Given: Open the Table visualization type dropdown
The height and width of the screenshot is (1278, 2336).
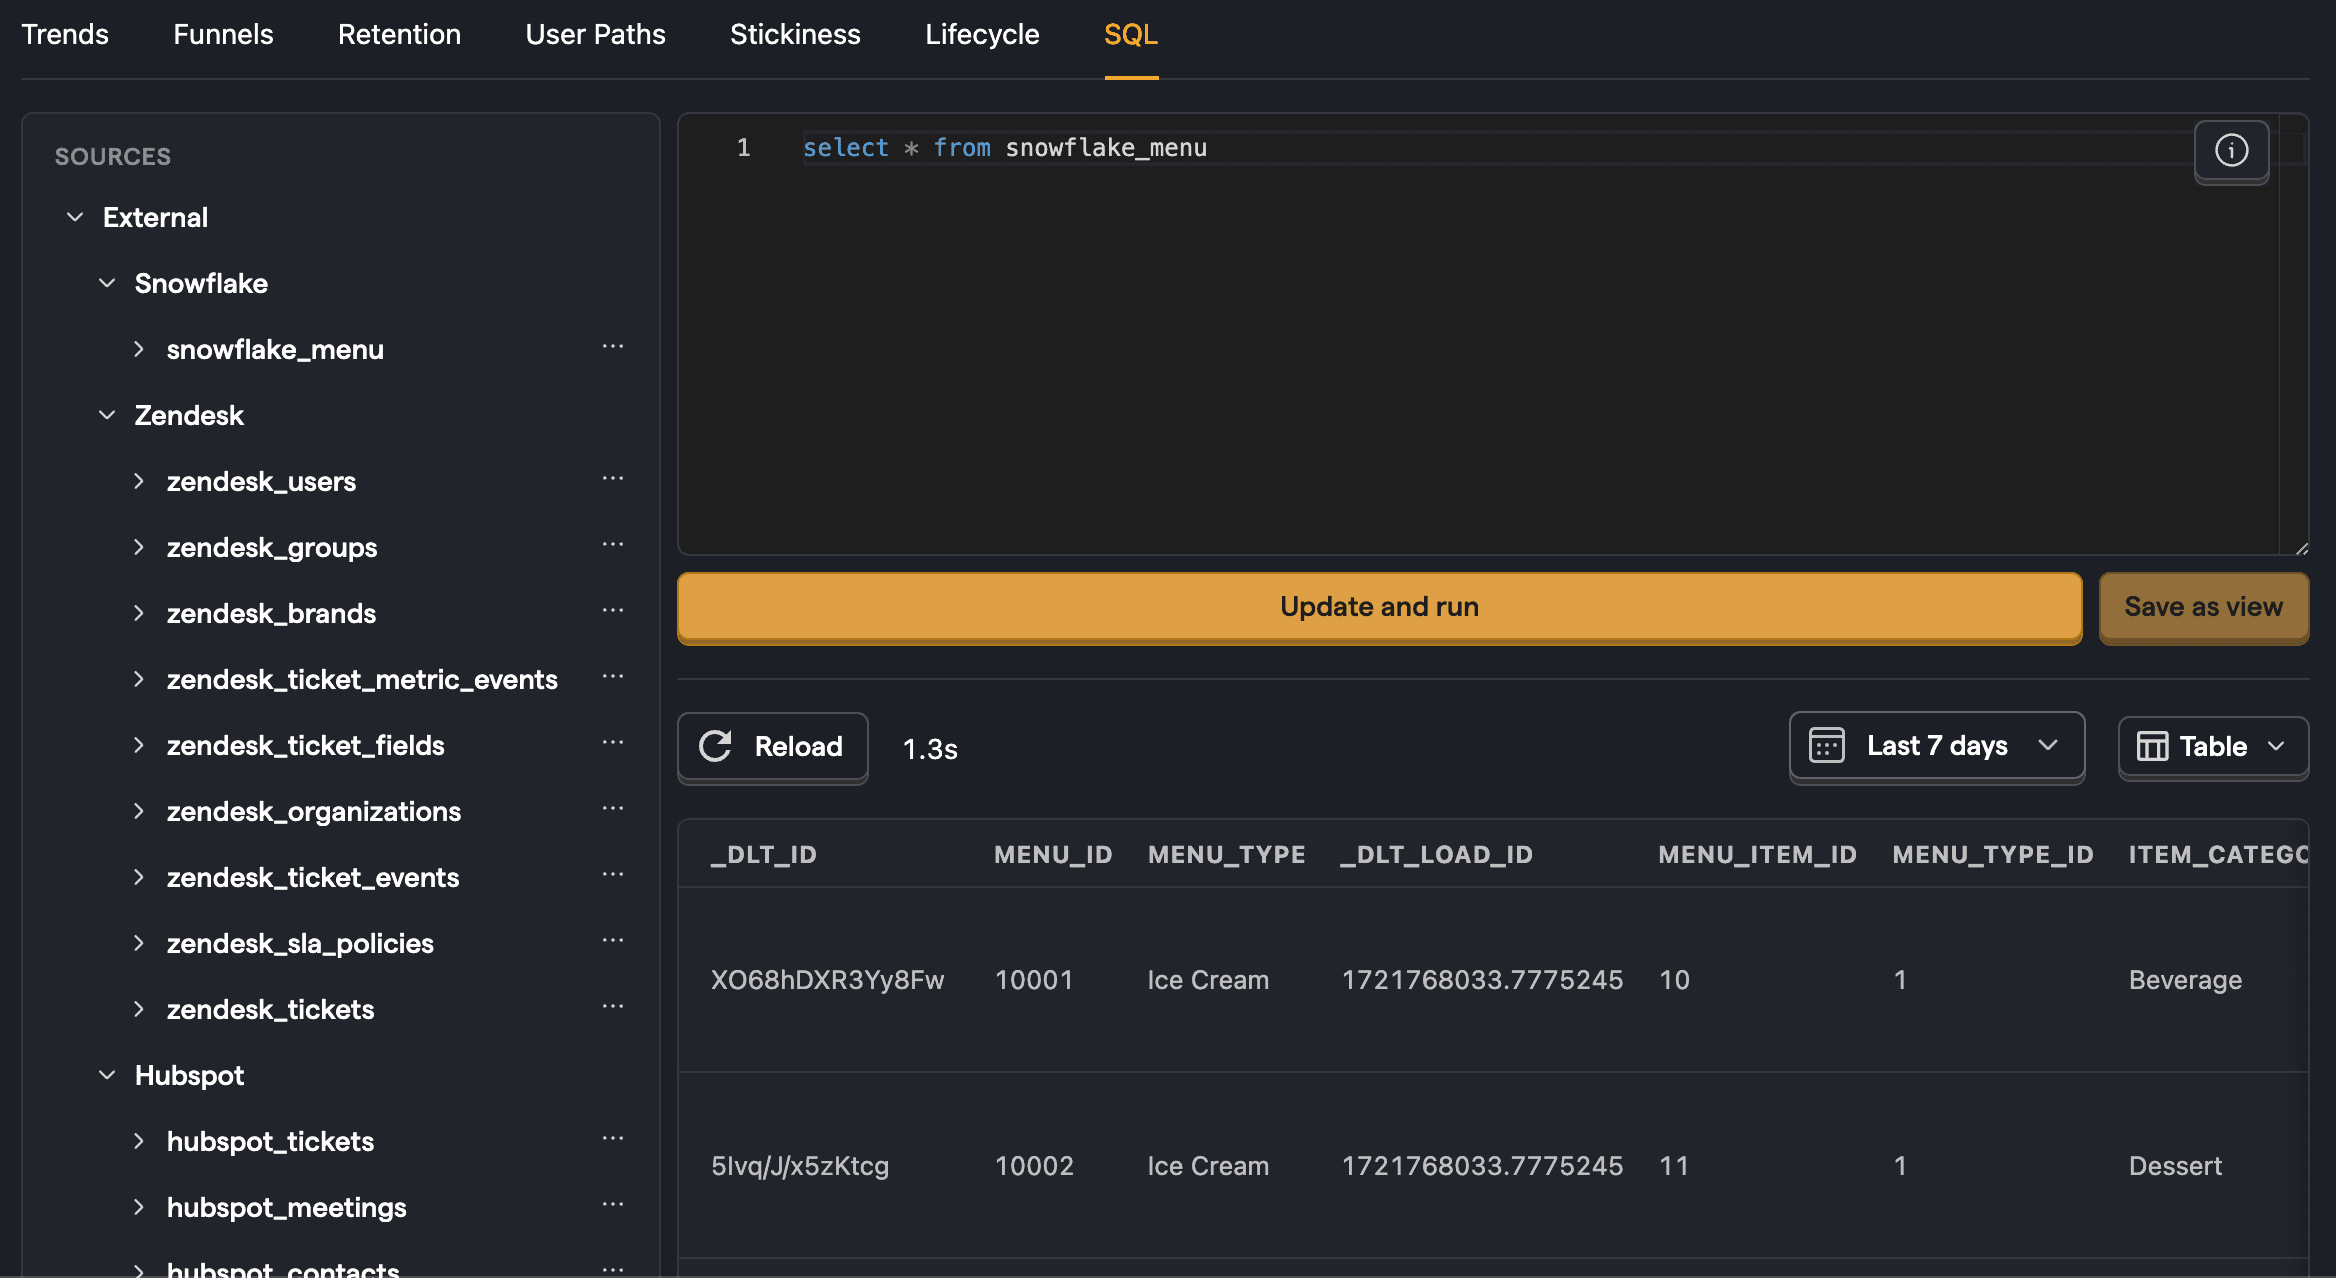Looking at the screenshot, I should (2213, 746).
